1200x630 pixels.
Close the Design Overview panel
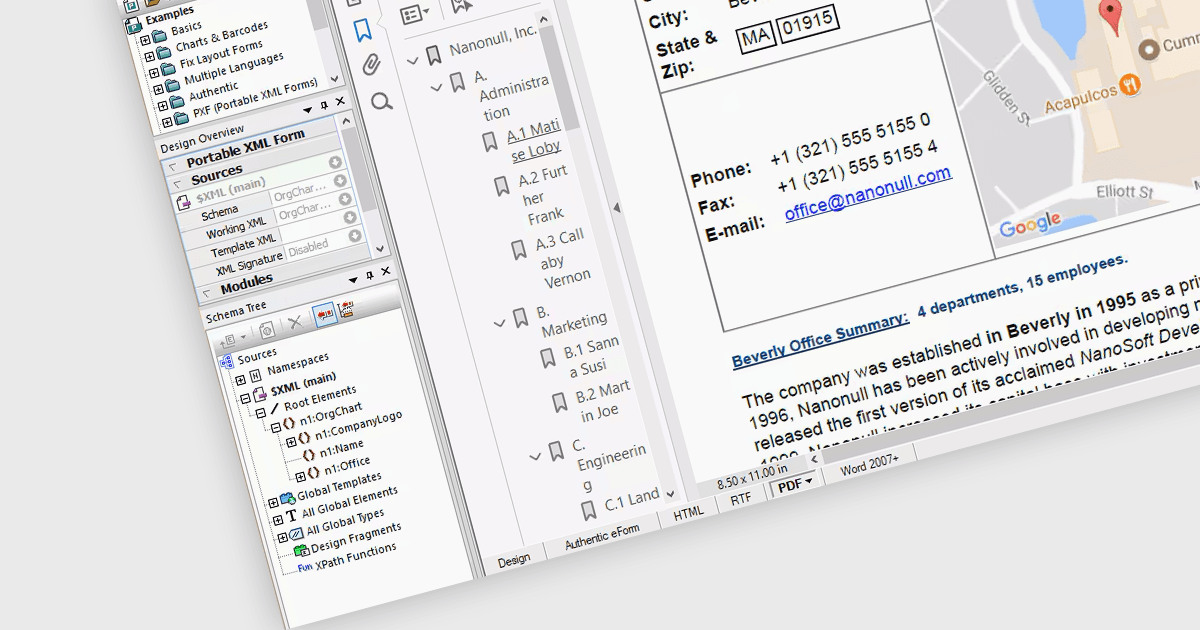click(x=340, y=103)
